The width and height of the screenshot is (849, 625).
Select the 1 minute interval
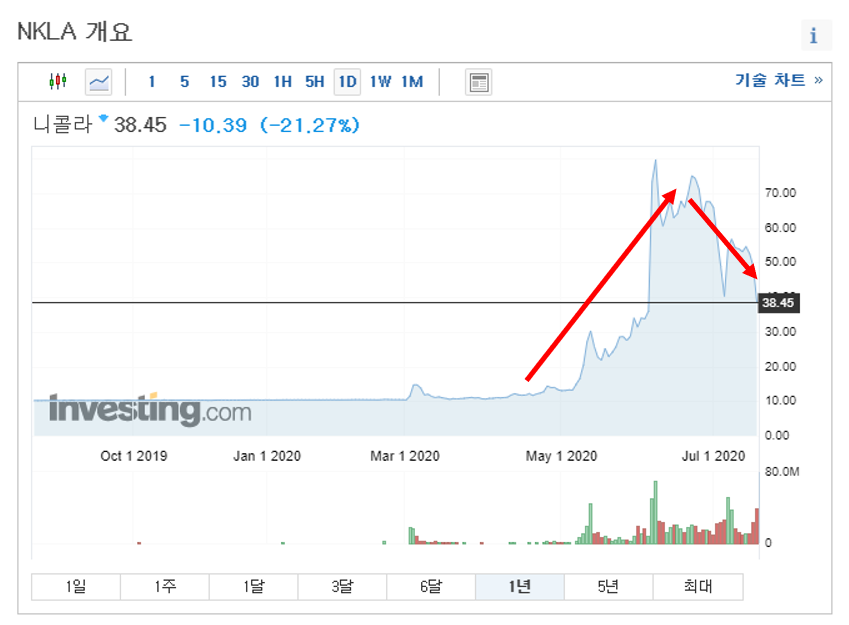pyautogui.click(x=152, y=82)
